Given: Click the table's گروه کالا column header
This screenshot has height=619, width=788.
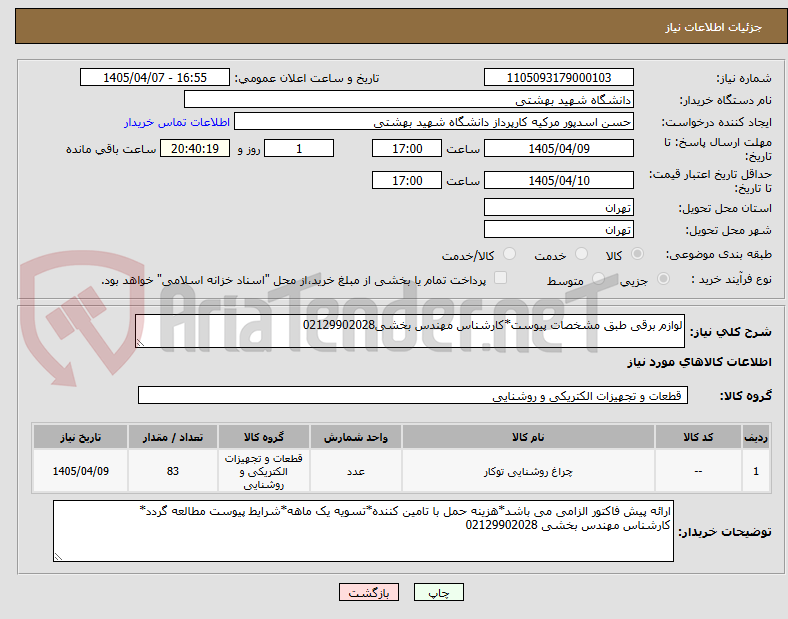Looking at the screenshot, I should [264, 437].
